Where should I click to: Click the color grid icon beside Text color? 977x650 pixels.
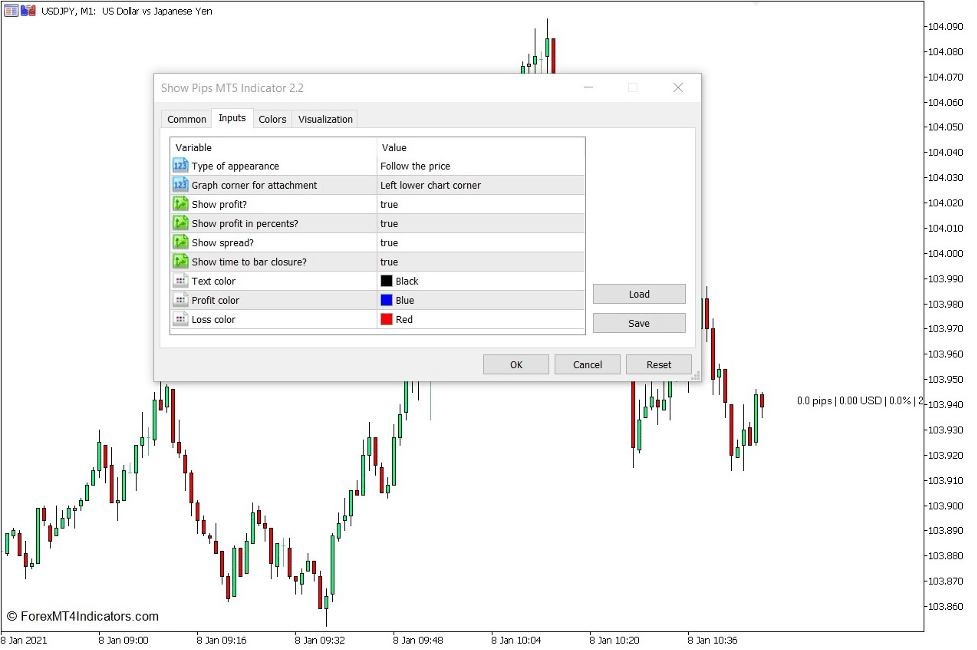point(180,281)
